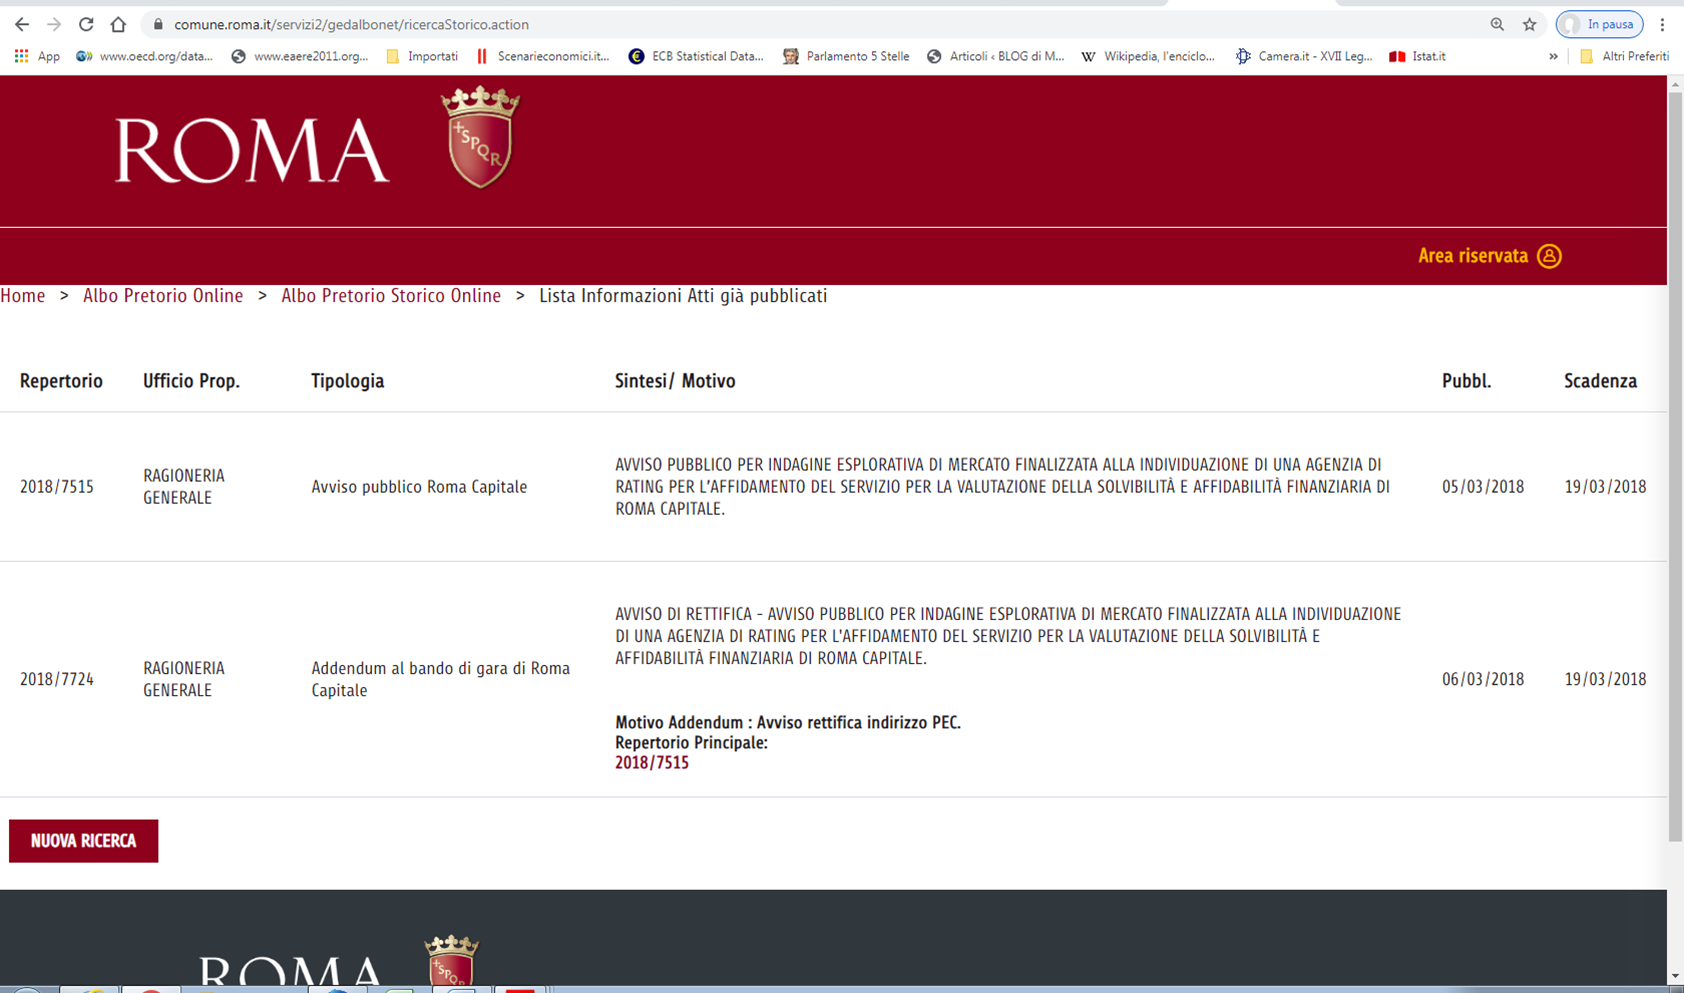The image size is (1684, 993).
Task: Click the Area riservata user icon
Action: click(x=1549, y=256)
